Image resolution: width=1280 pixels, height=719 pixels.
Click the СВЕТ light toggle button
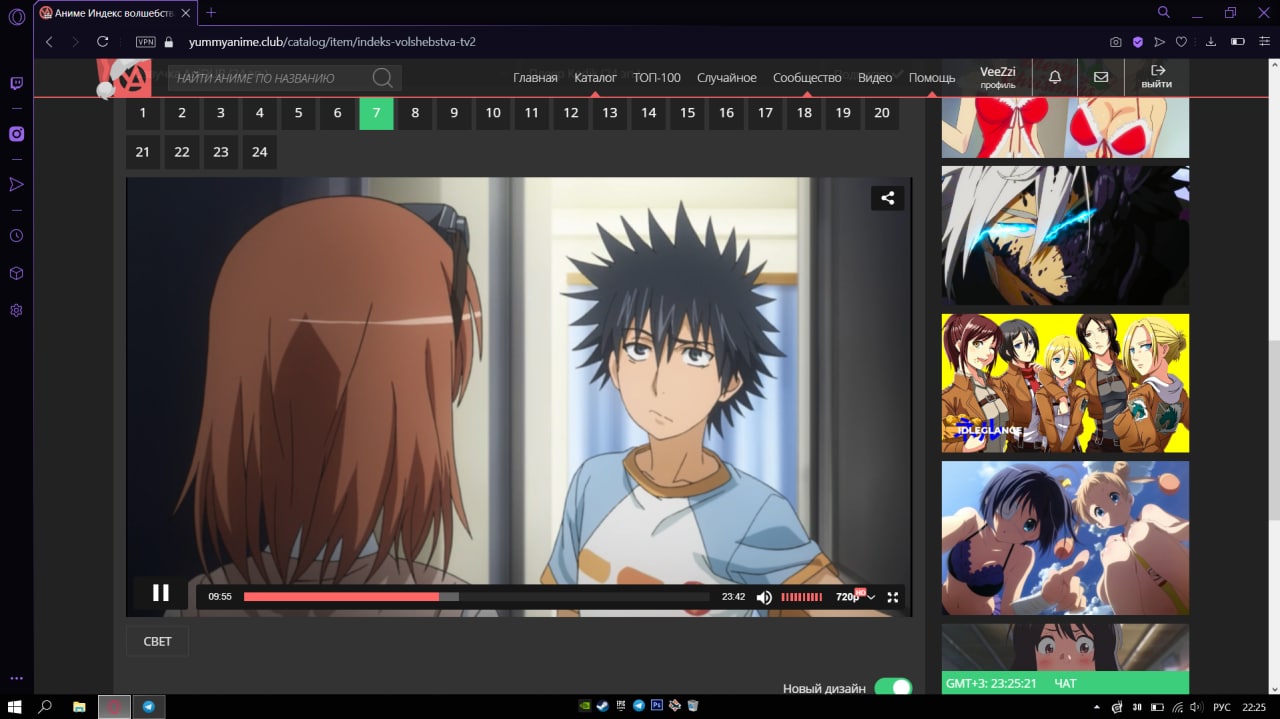(x=157, y=641)
